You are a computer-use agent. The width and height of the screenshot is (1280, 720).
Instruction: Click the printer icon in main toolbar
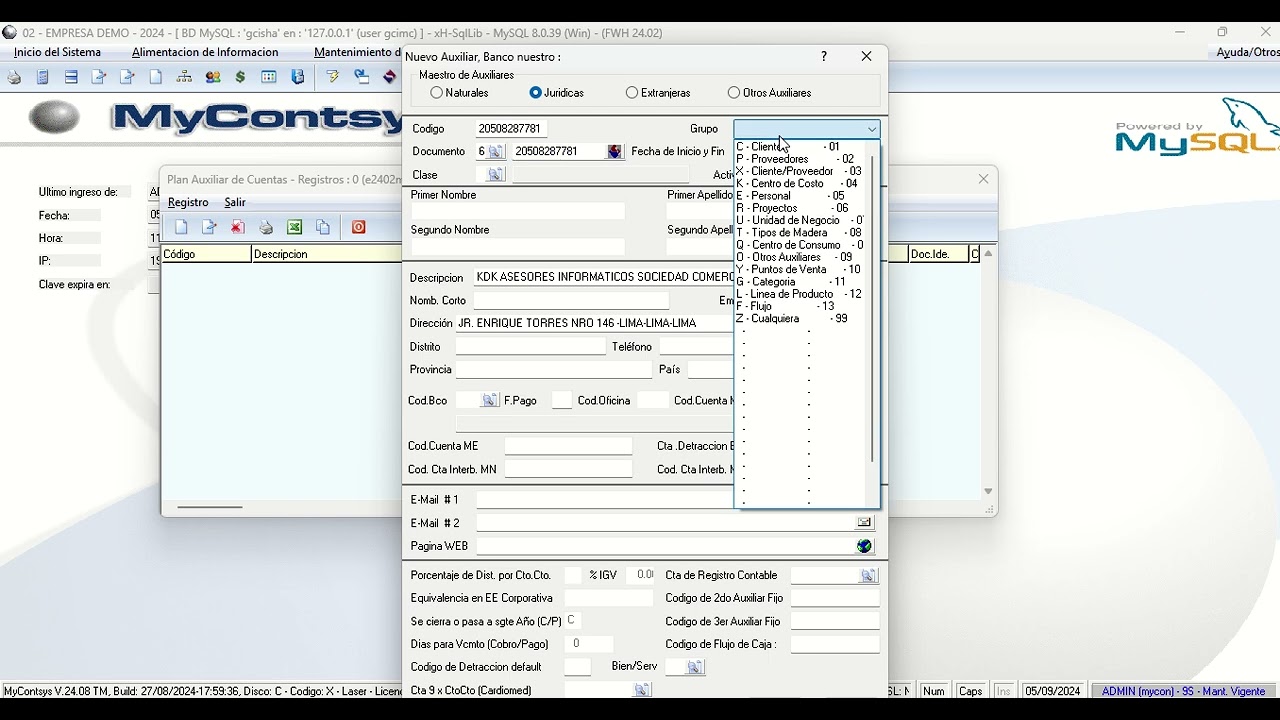pos(14,77)
